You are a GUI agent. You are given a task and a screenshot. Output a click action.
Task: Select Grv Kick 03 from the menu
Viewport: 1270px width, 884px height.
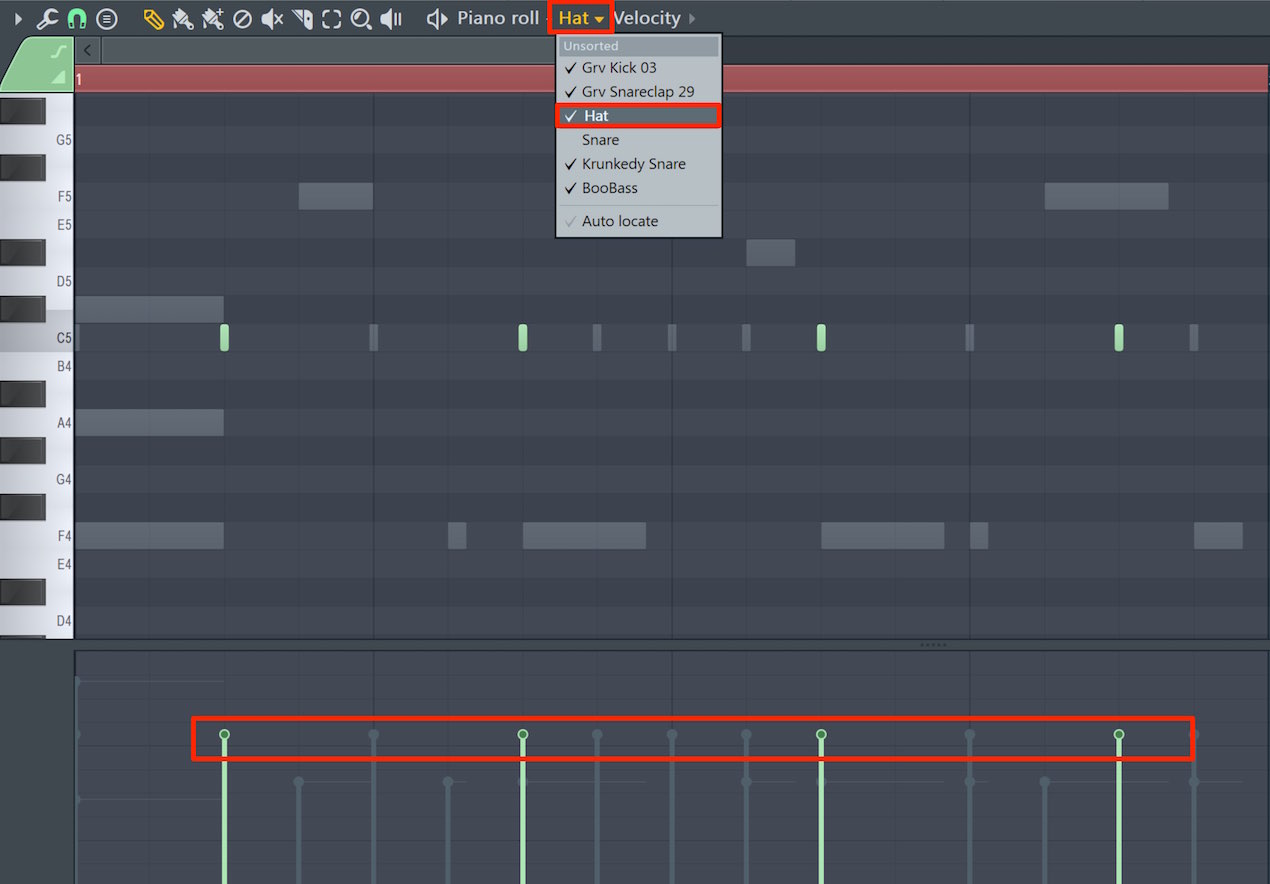coord(638,68)
